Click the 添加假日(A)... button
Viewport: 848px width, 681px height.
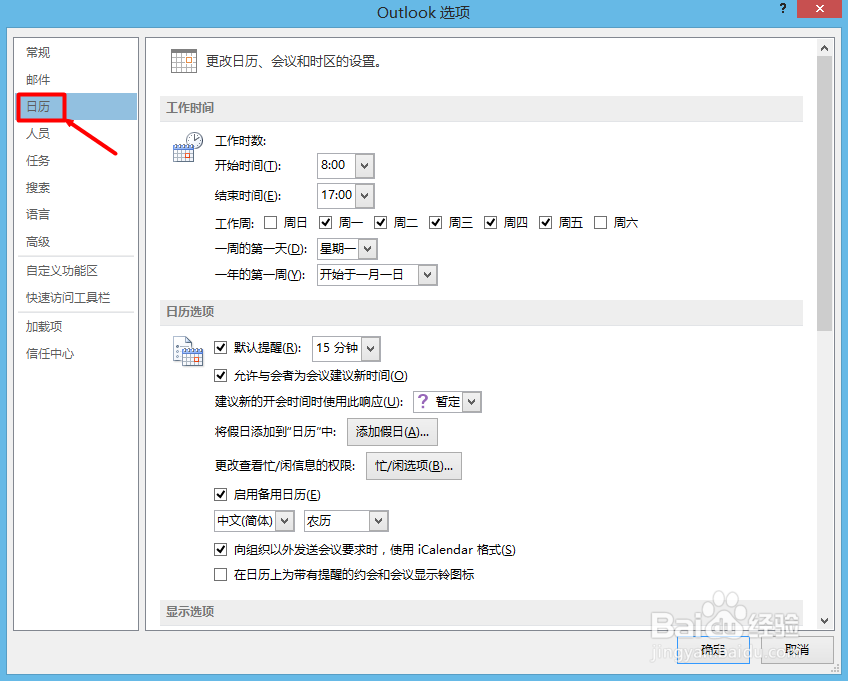click(x=392, y=432)
